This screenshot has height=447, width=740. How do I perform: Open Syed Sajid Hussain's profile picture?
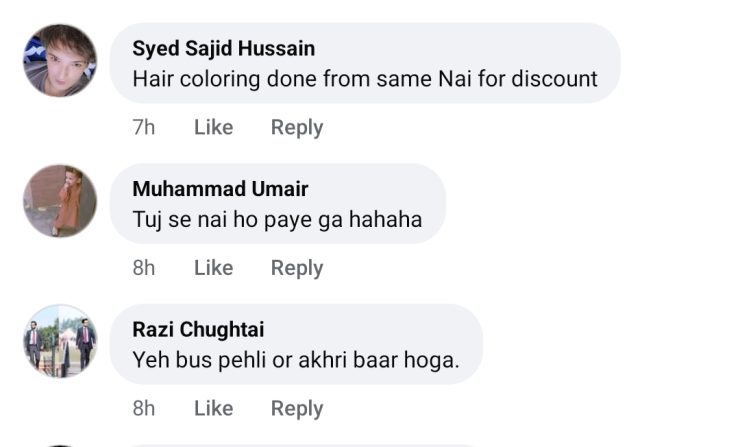click(x=60, y=60)
